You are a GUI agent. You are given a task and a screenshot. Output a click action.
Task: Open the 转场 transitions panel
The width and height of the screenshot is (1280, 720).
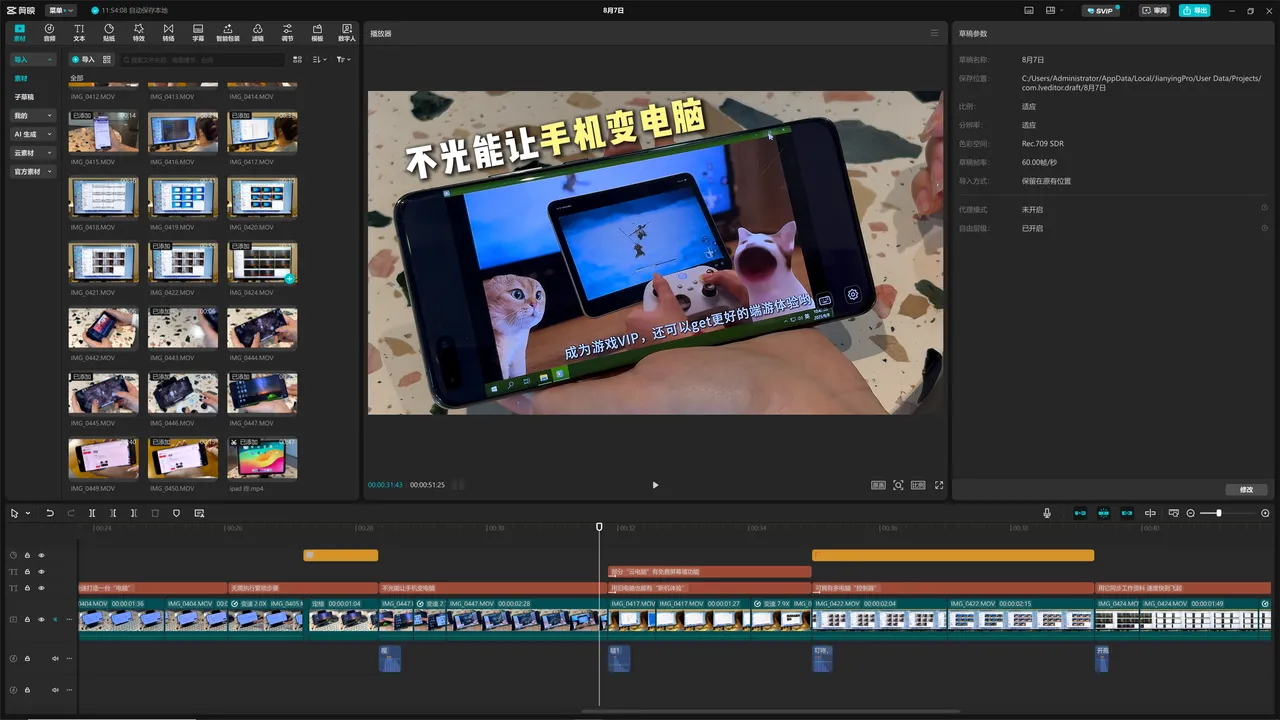coord(168,33)
